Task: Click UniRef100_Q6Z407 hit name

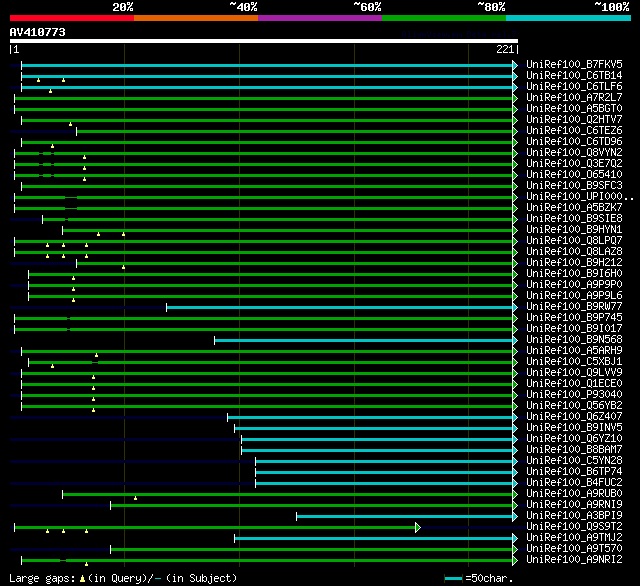Action: pos(574,417)
